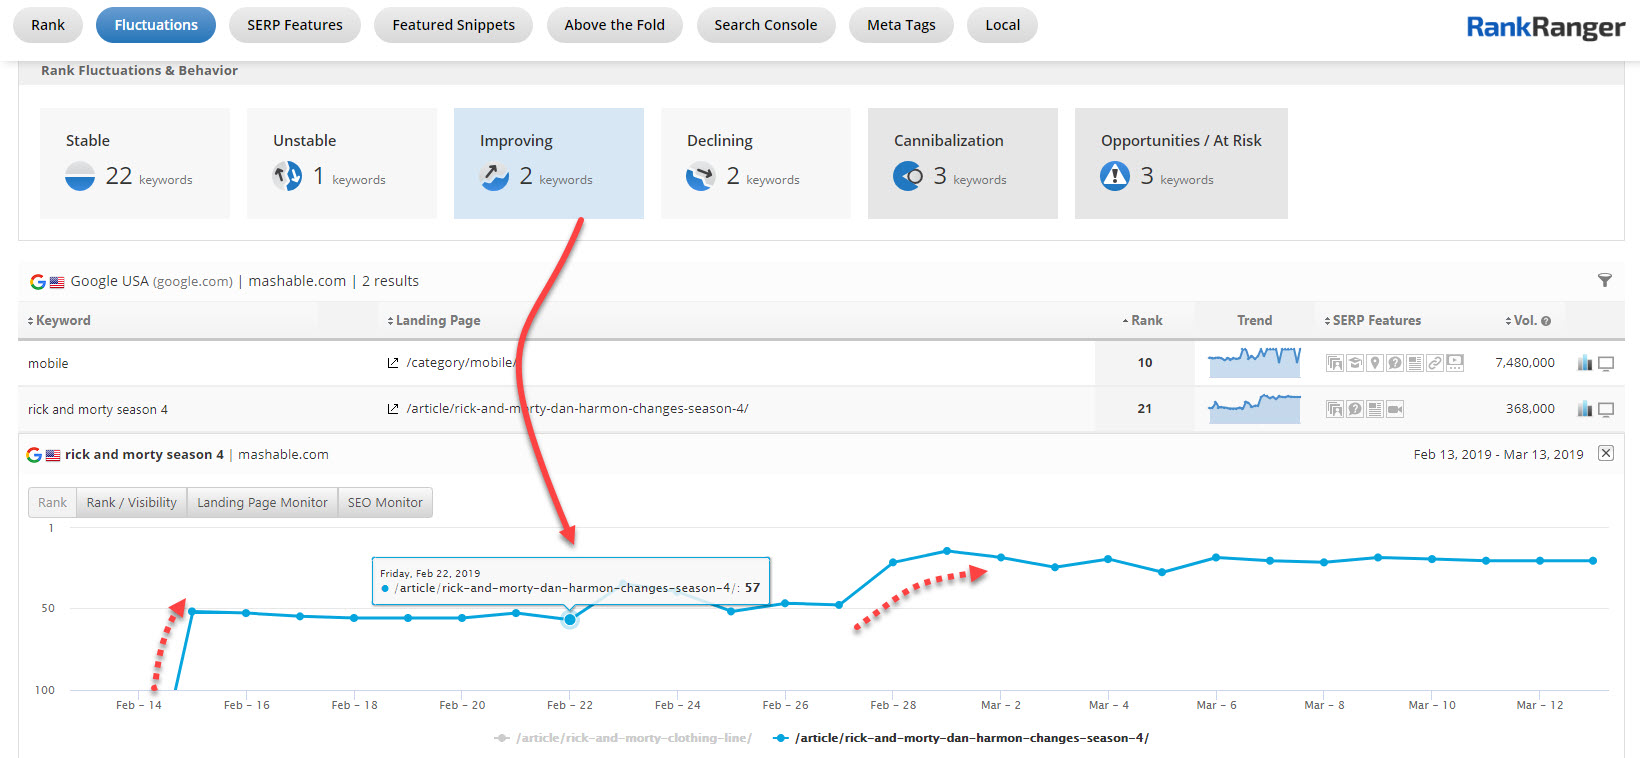Screen dimensions: 1640x758
Task: Sort table by SERP Features column
Action: [1376, 321]
